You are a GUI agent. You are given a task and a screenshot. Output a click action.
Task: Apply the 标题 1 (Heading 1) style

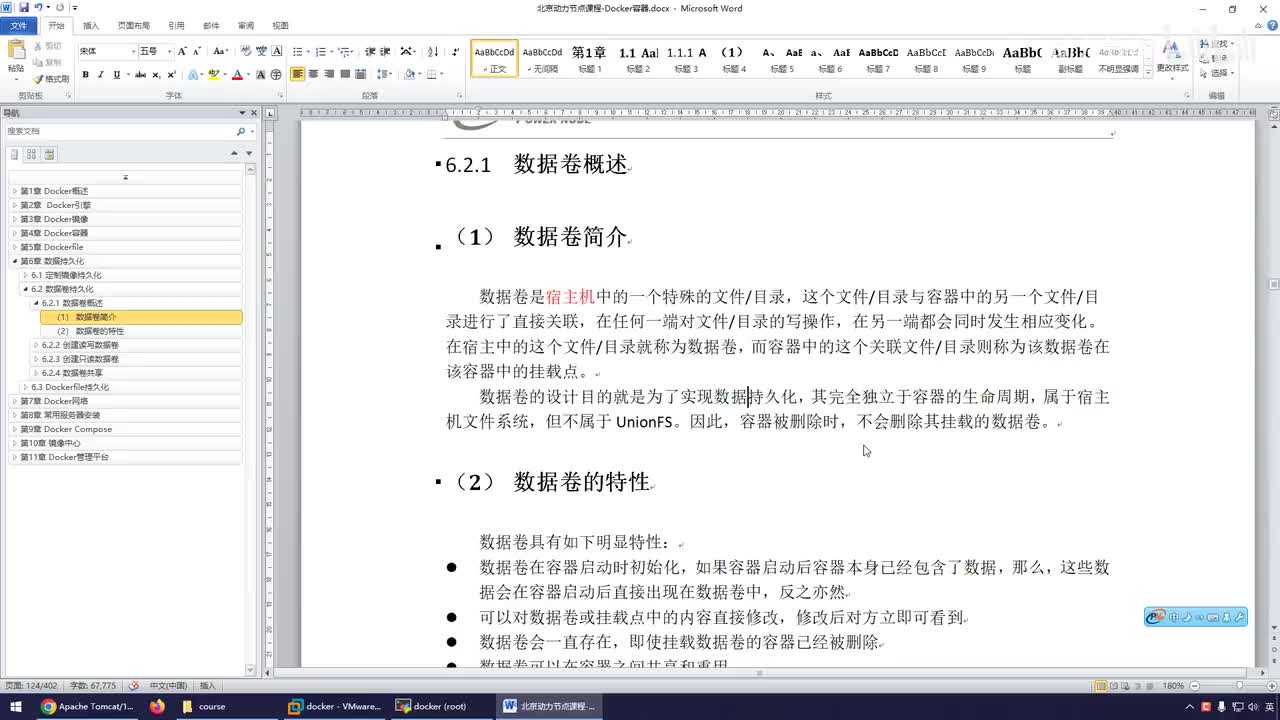(590, 59)
